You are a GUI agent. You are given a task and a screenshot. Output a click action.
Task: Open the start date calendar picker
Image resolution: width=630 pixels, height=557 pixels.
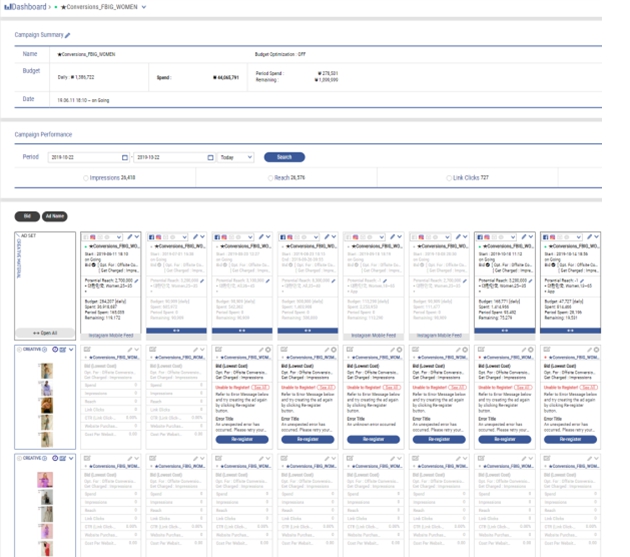coord(126,158)
